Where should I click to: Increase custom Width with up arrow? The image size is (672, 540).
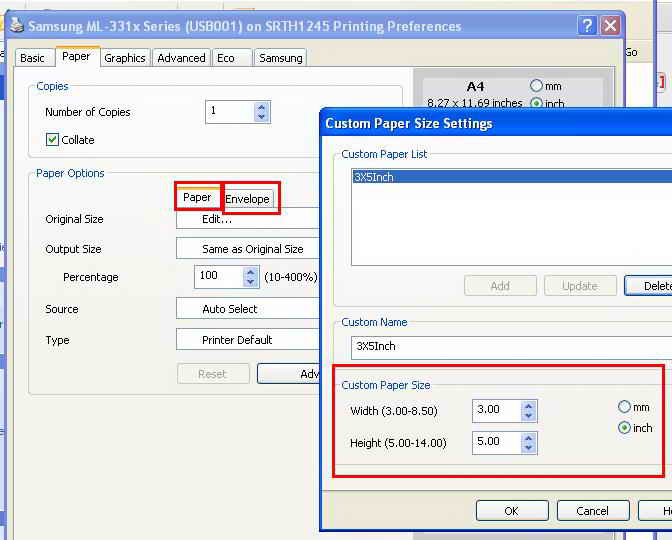[x=528, y=406]
